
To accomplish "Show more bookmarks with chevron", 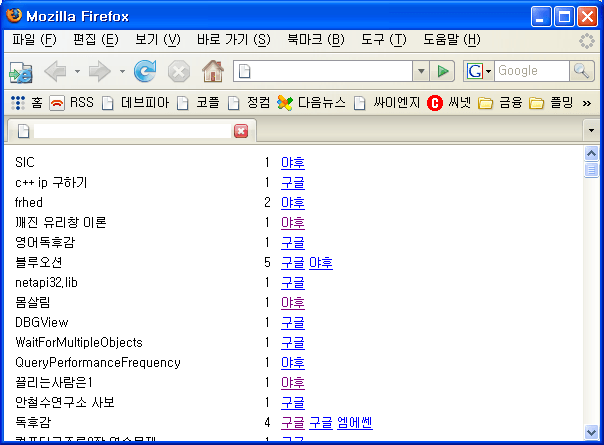I will pyautogui.click(x=586, y=102).
